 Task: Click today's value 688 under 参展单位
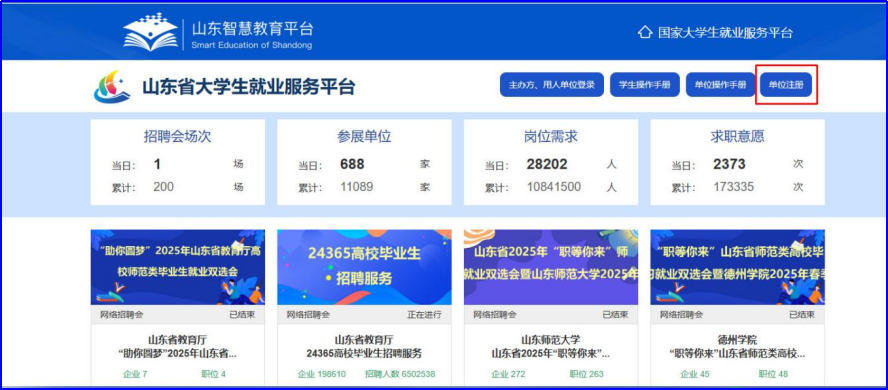(352, 165)
